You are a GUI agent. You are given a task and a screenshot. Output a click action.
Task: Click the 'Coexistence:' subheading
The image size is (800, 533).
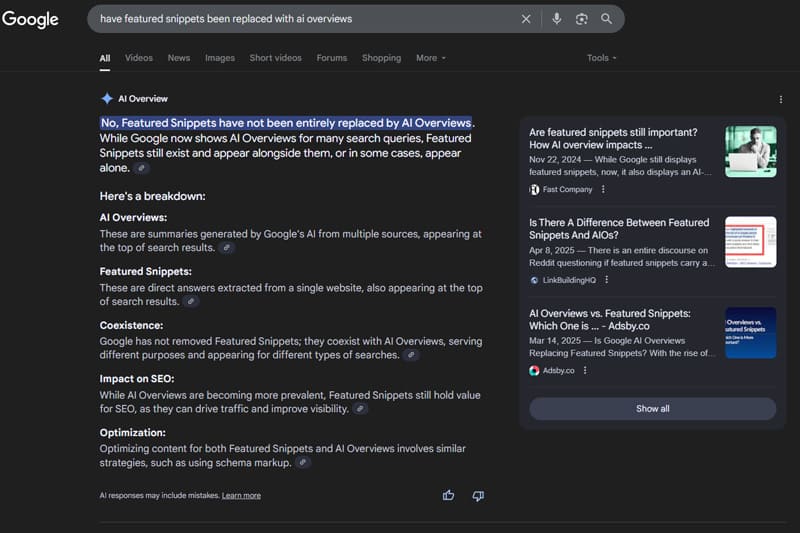[131, 325]
